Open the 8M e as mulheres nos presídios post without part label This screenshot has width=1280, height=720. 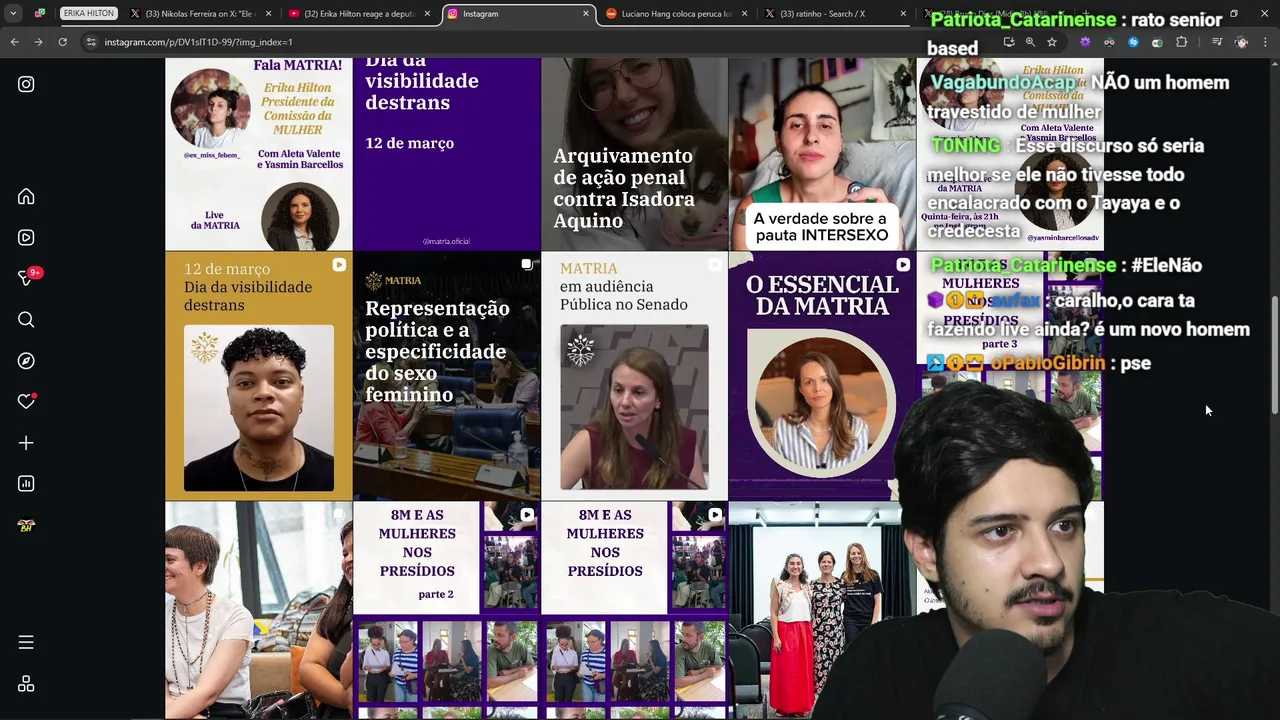click(635, 610)
